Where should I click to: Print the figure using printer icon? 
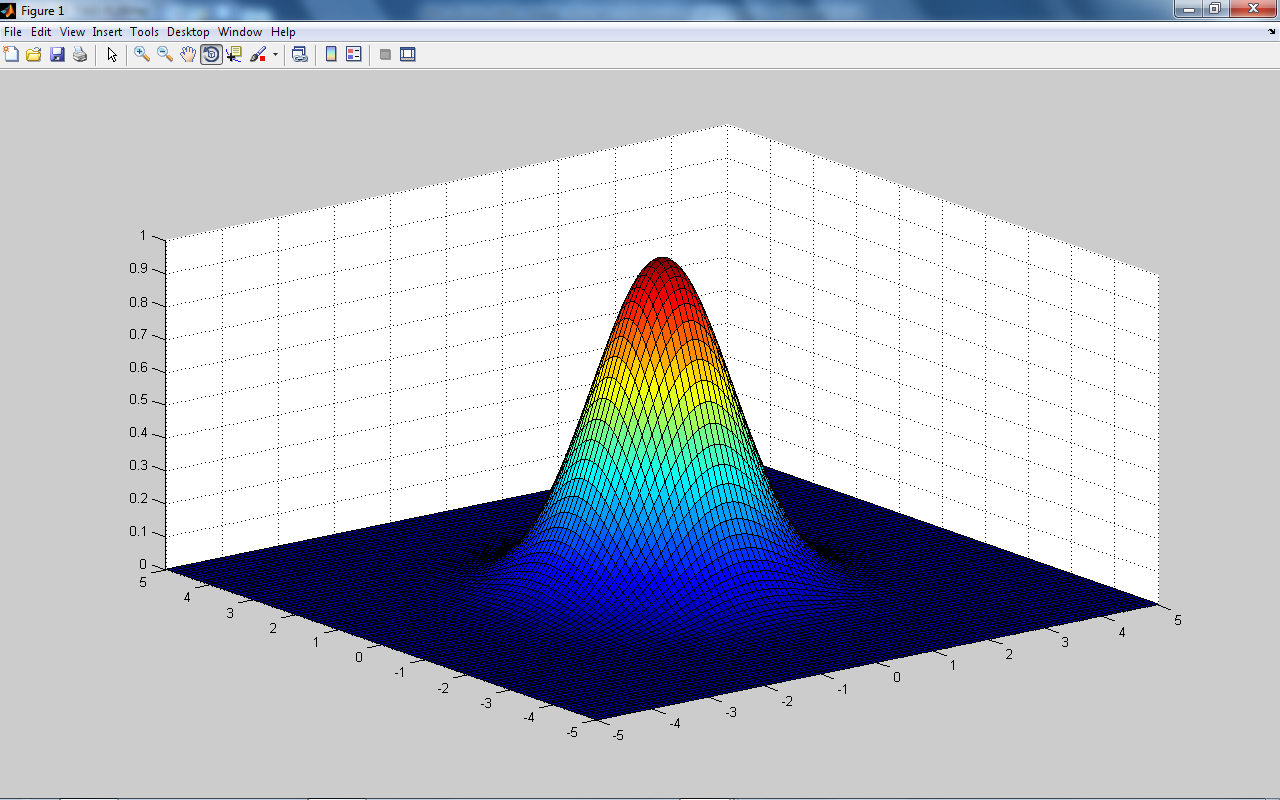pyautogui.click(x=80, y=54)
